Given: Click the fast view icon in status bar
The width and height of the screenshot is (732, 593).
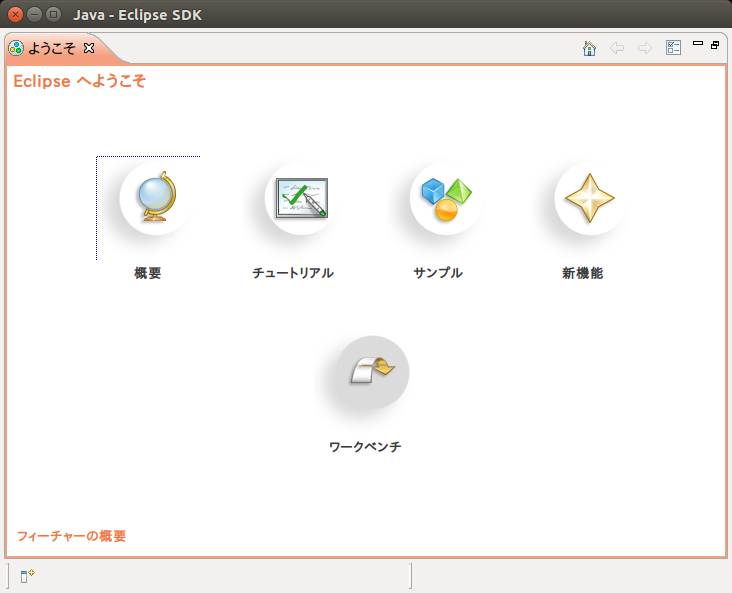Looking at the screenshot, I should point(27,576).
